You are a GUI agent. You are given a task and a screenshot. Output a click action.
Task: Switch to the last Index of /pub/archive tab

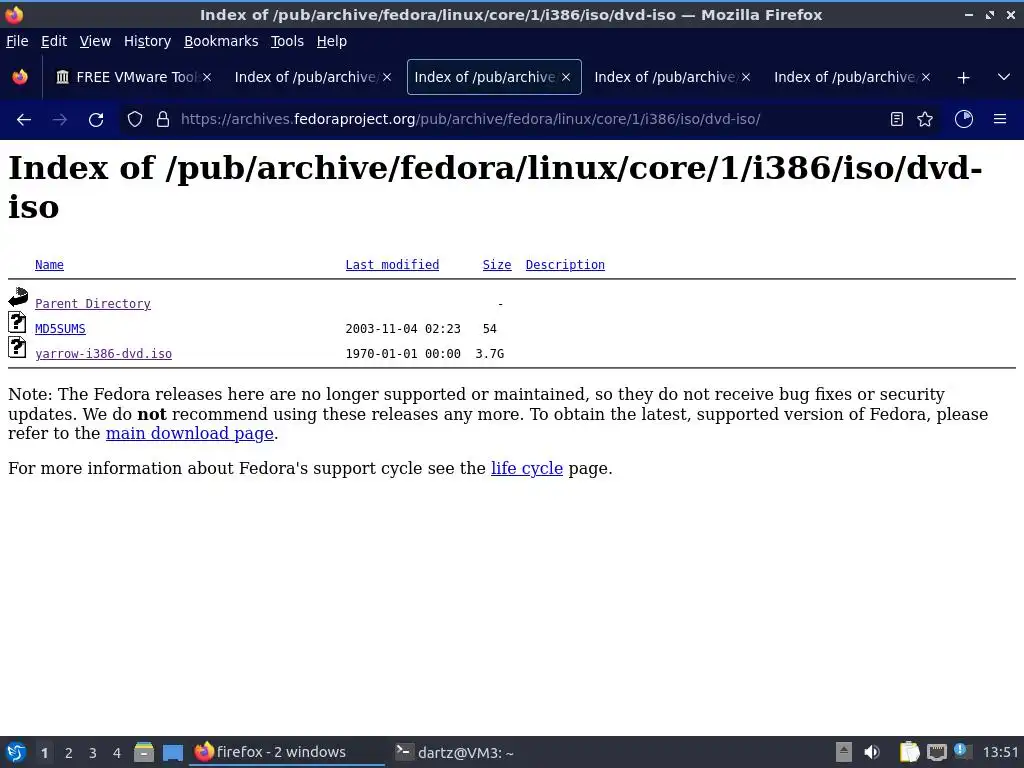(x=852, y=77)
